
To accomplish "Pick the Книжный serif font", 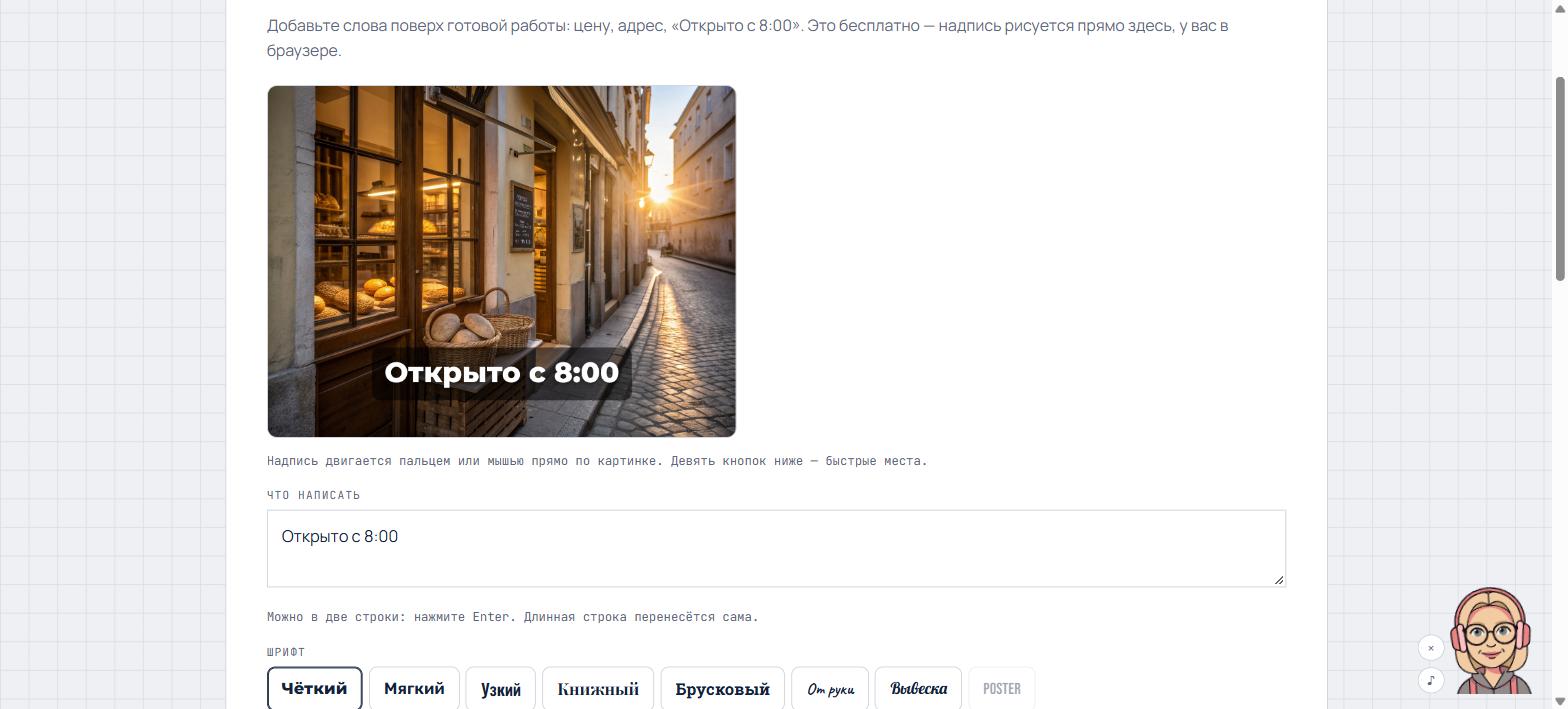I will 598,689.
